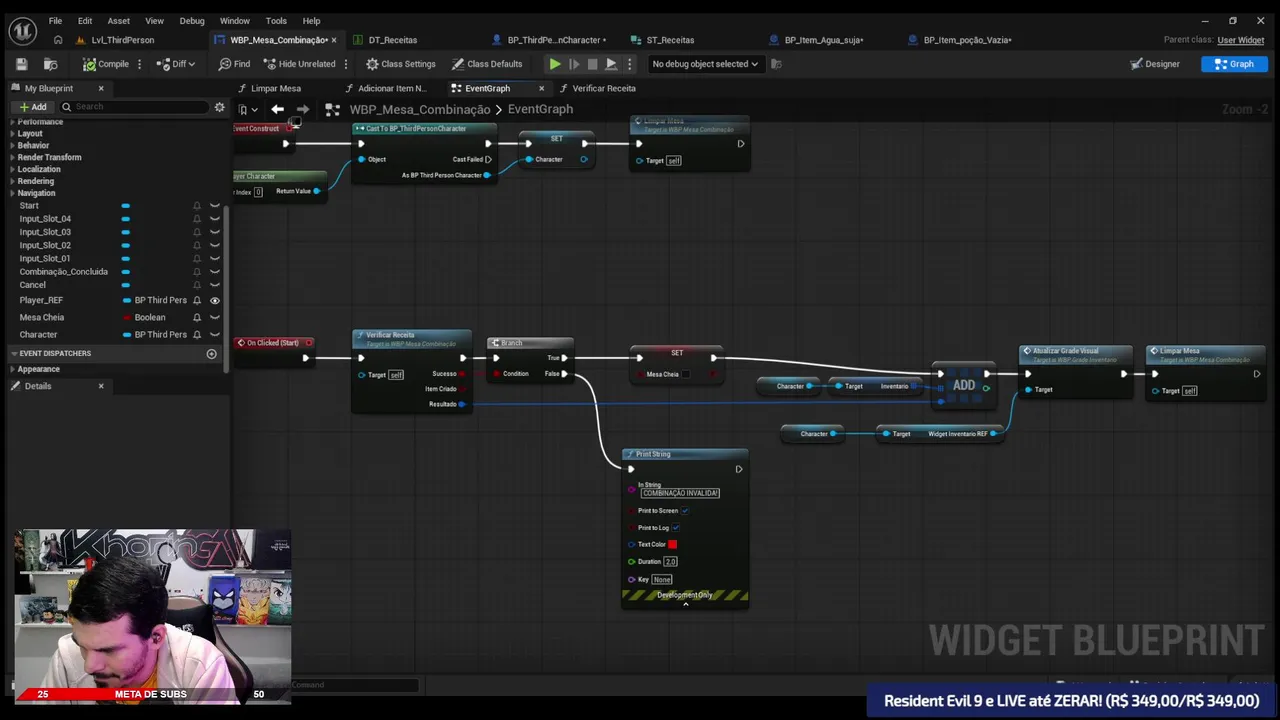The height and width of the screenshot is (720, 1280).
Task: Close the My Blueprint panel
Action: [x=101, y=88]
